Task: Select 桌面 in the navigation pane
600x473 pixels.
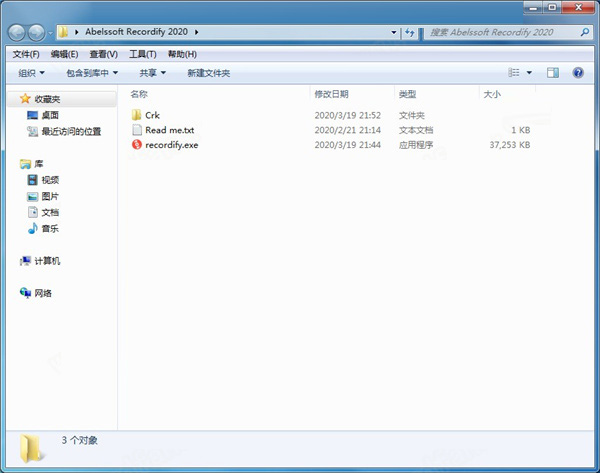Action: click(x=50, y=115)
